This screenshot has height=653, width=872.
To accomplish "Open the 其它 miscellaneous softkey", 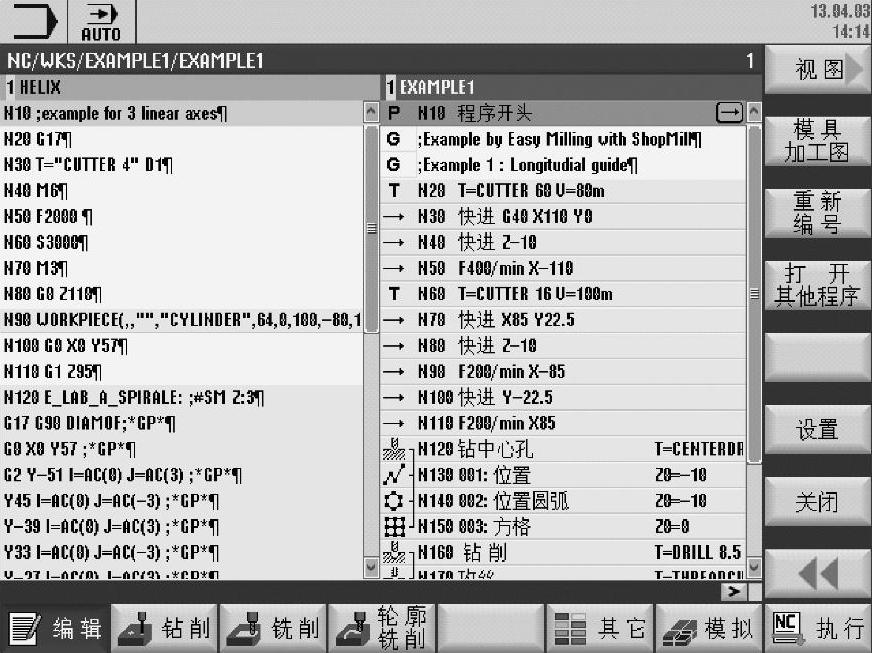I will coord(600,628).
